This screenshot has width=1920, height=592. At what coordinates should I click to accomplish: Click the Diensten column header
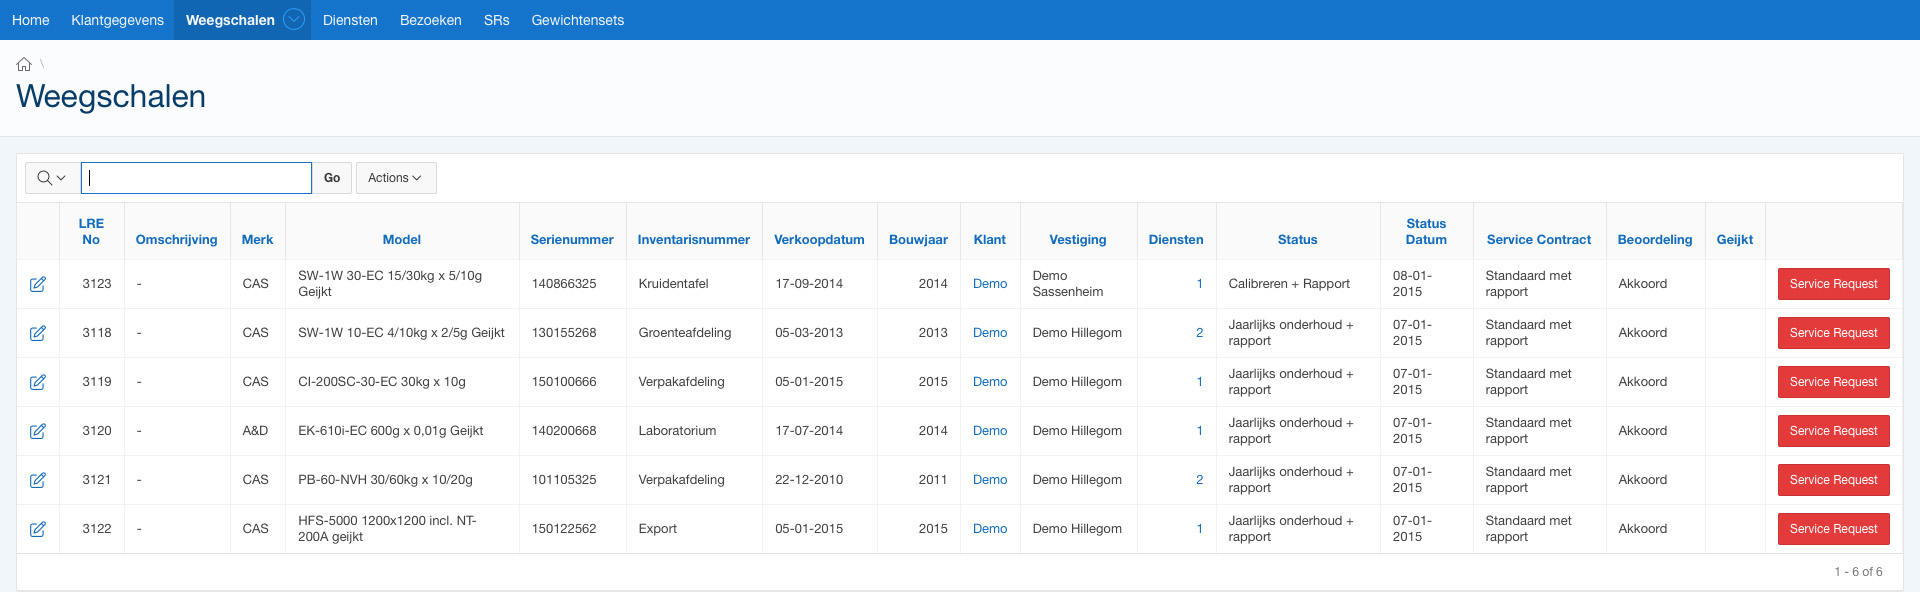click(1176, 240)
